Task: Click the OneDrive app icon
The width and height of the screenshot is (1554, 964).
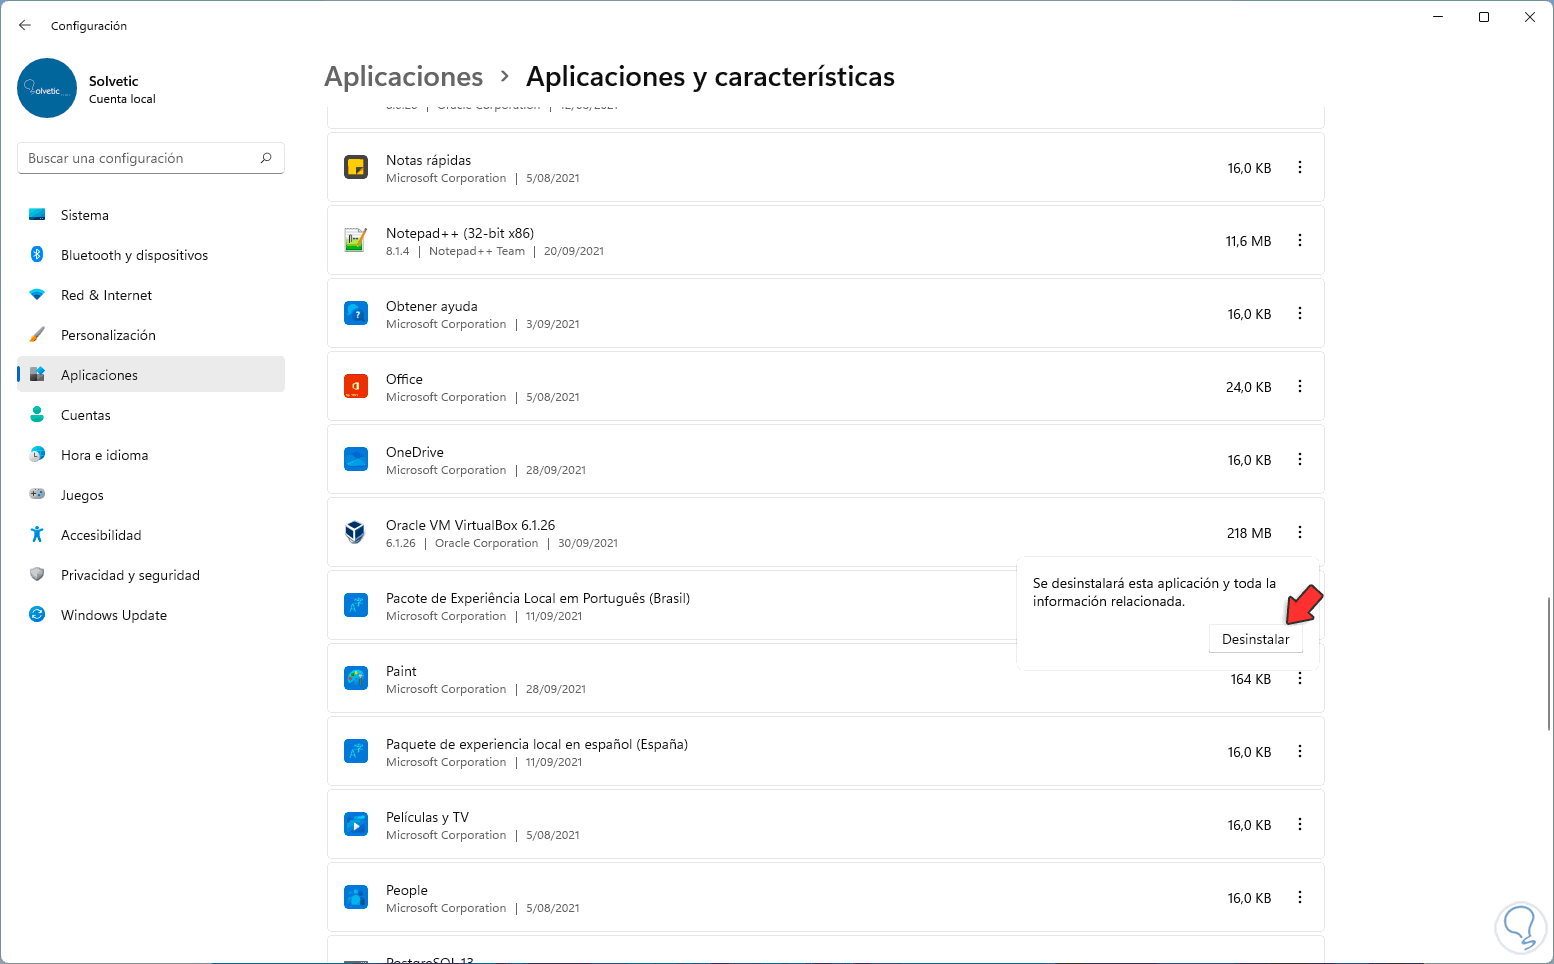Action: (356, 460)
